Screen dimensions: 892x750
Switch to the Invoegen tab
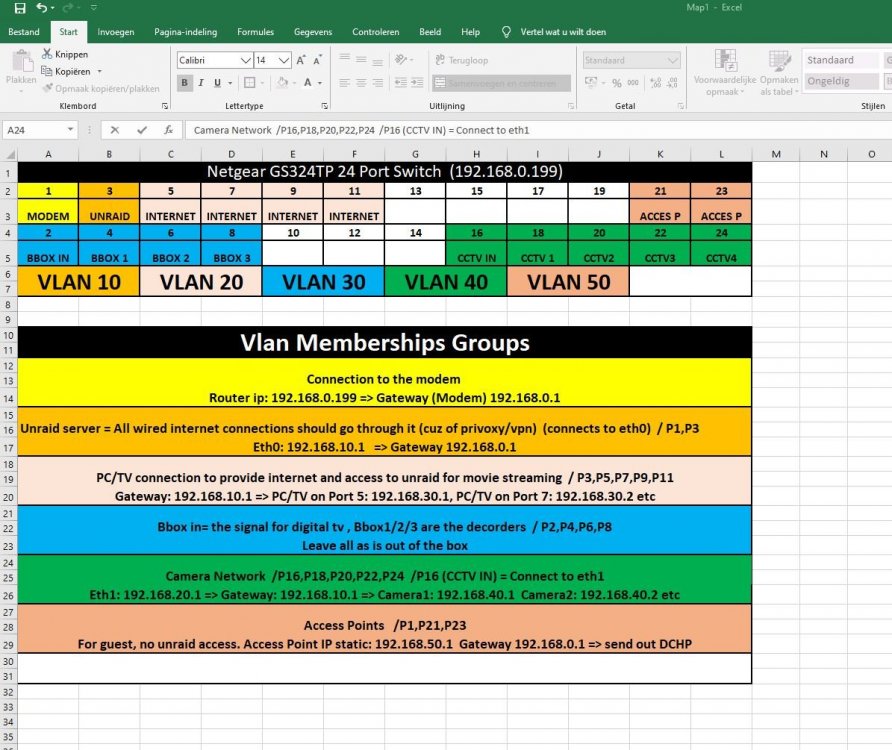[x=115, y=32]
